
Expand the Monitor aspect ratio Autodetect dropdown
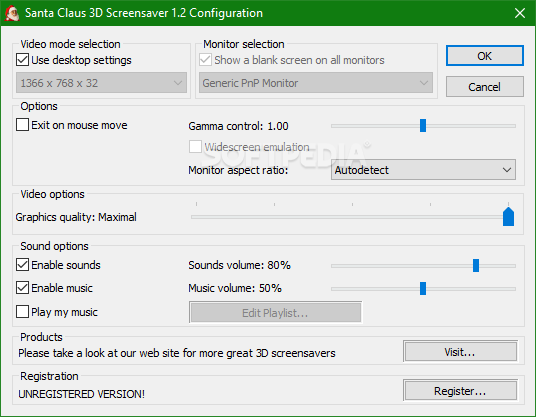[423, 170]
